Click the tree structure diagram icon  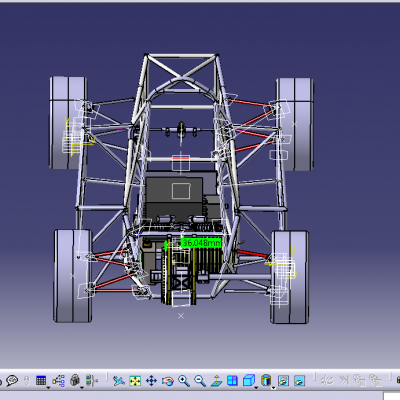click(x=58, y=380)
